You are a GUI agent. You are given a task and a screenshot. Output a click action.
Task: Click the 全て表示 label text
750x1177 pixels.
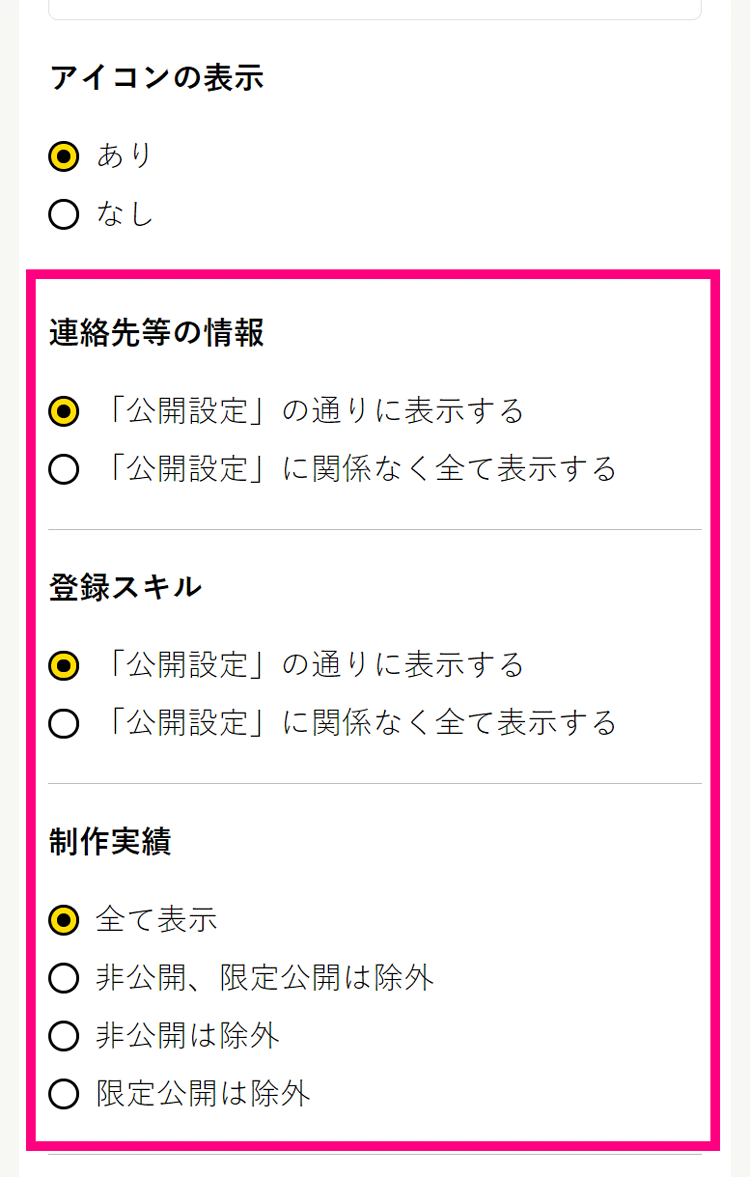(156, 920)
